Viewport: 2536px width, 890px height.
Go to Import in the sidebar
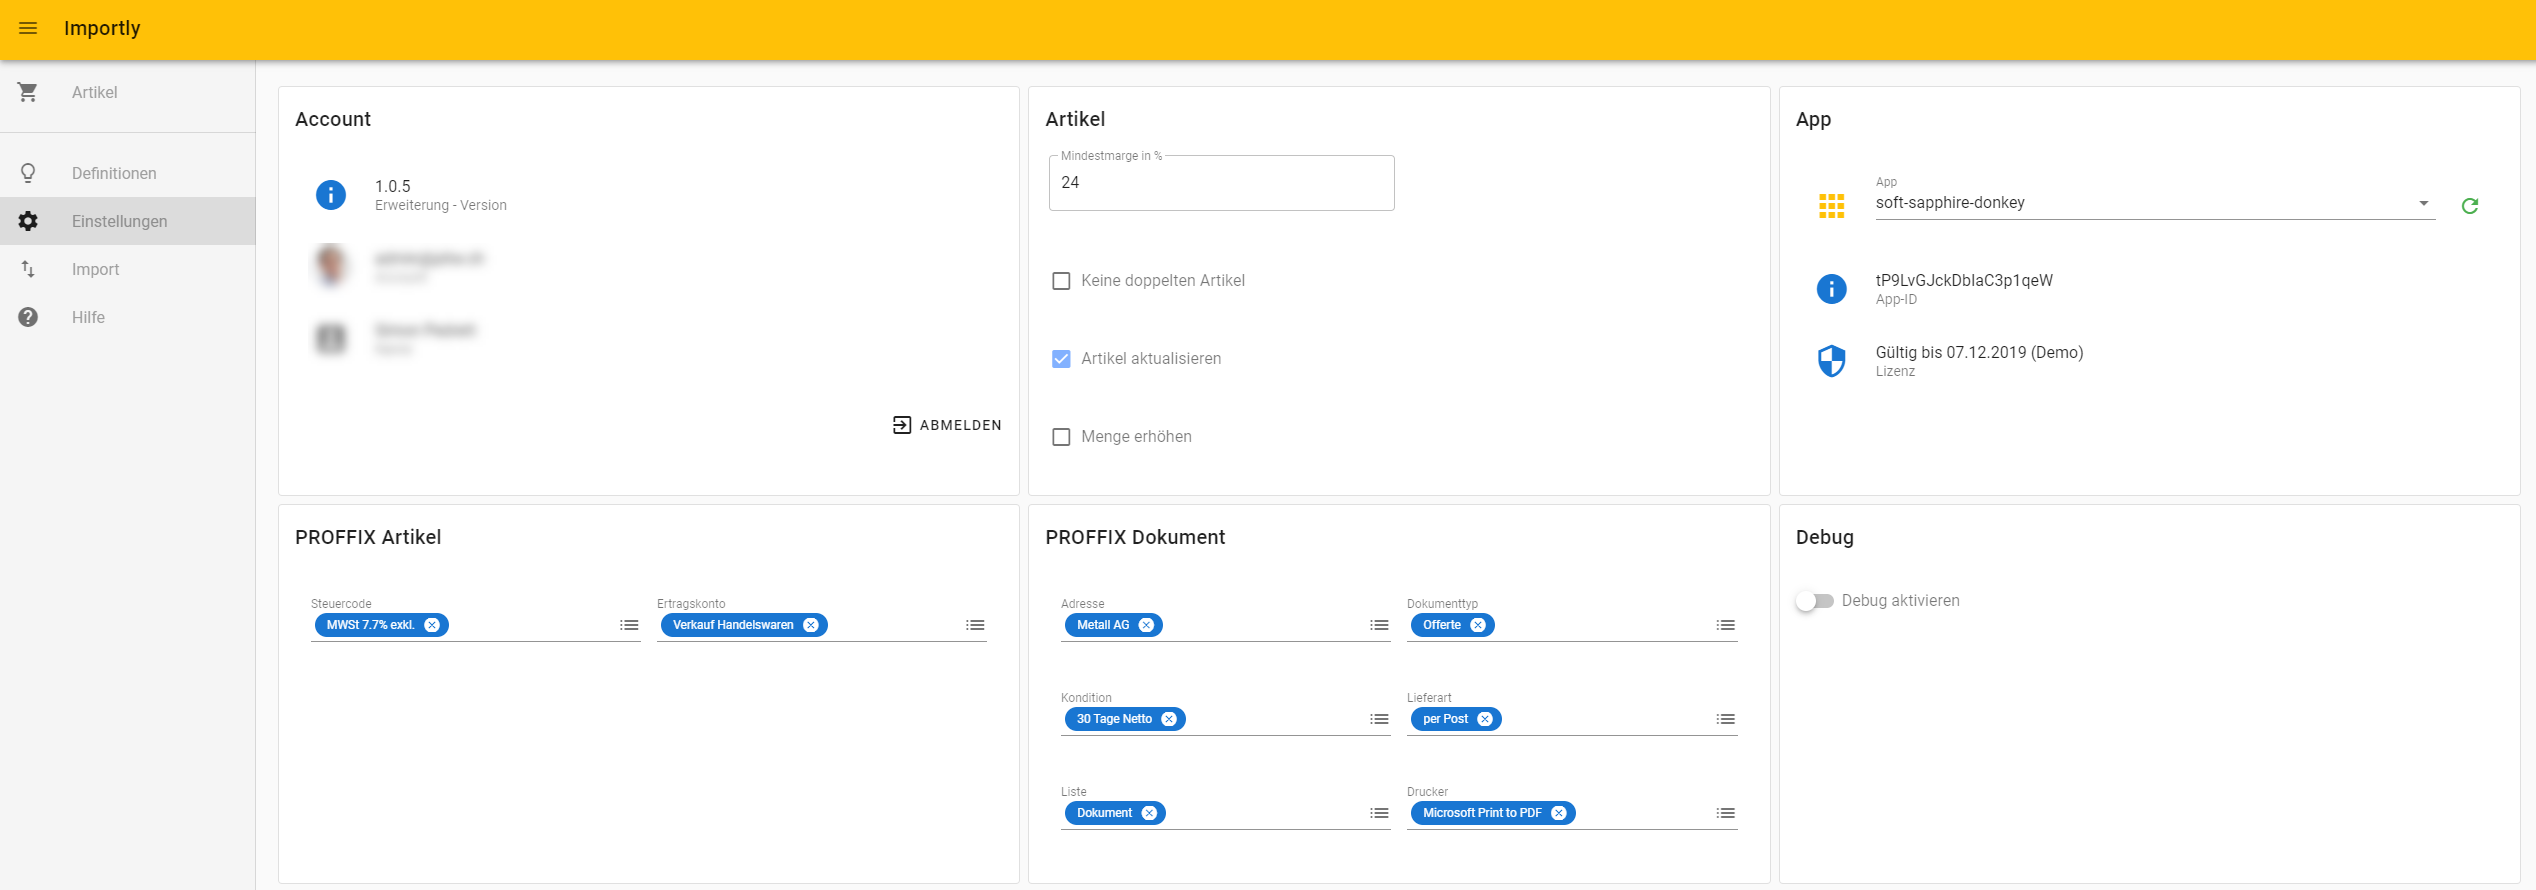pyautogui.click(x=95, y=269)
